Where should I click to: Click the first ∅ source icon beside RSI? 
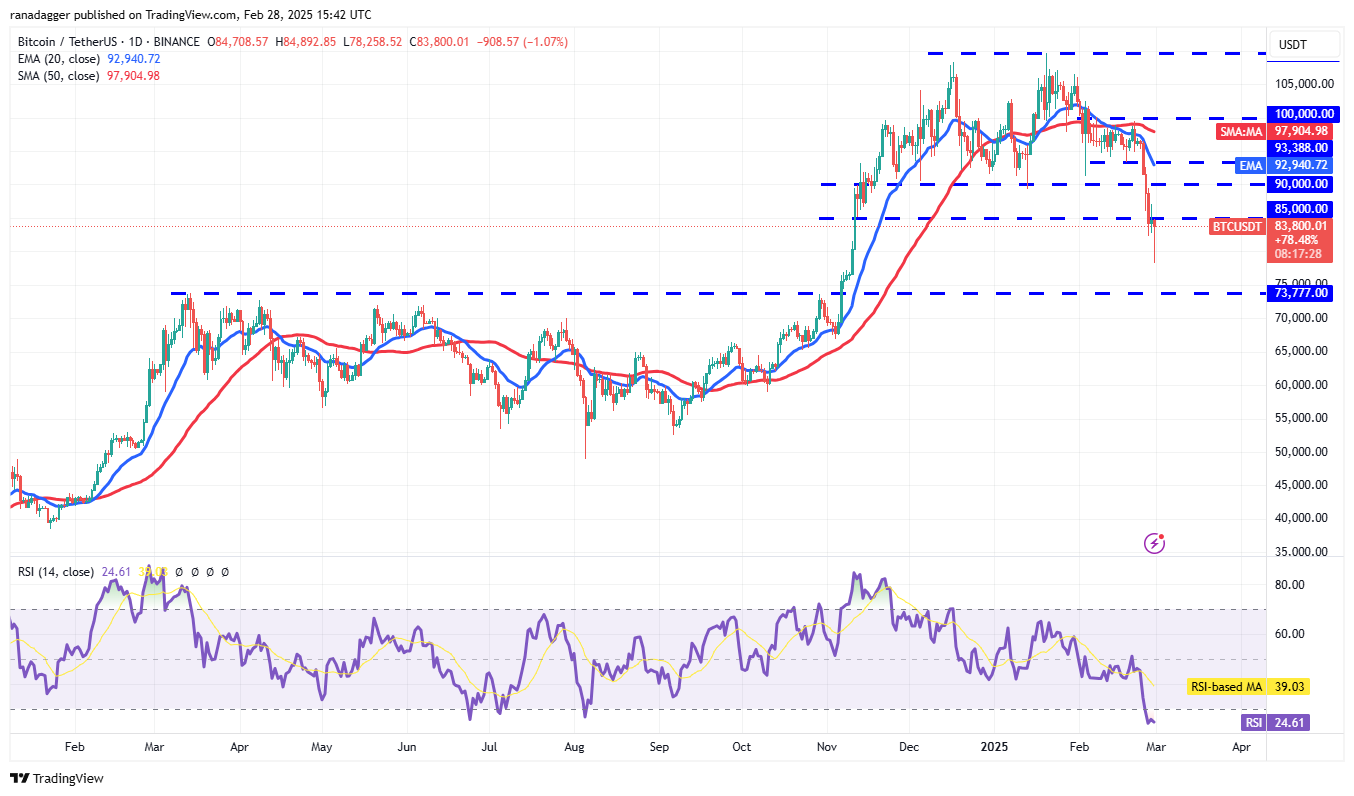[x=179, y=572]
